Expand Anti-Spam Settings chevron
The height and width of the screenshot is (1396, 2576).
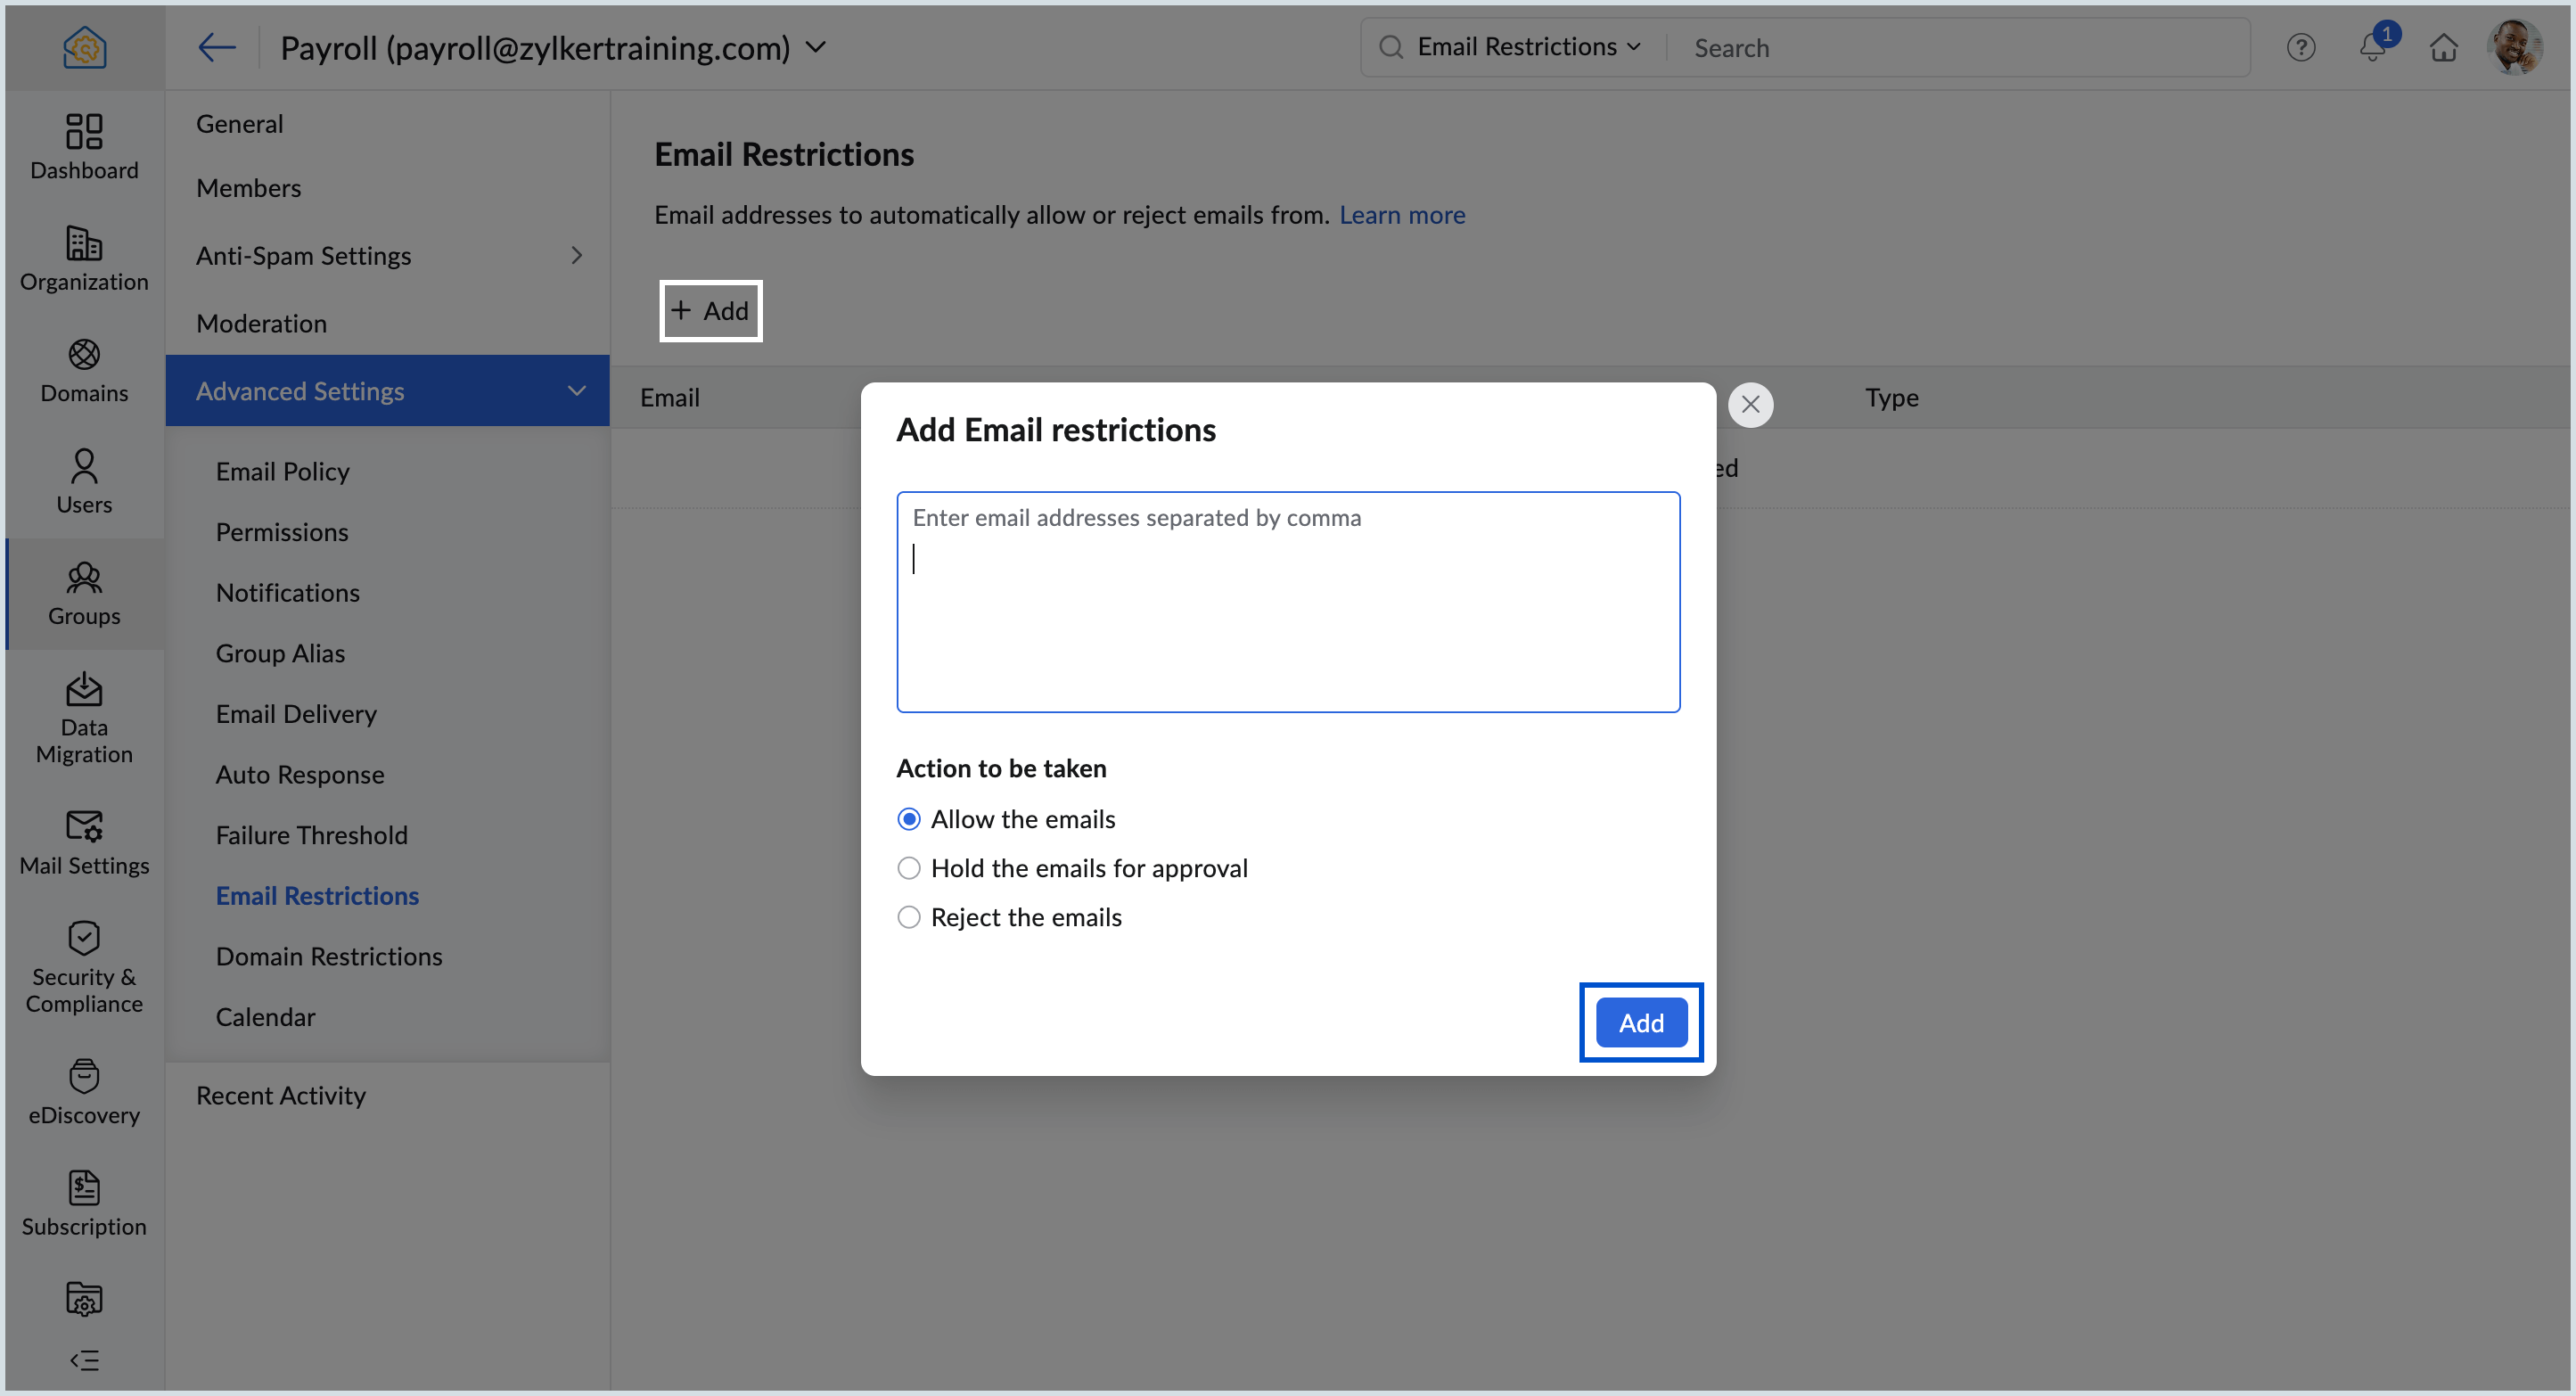[x=576, y=255]
